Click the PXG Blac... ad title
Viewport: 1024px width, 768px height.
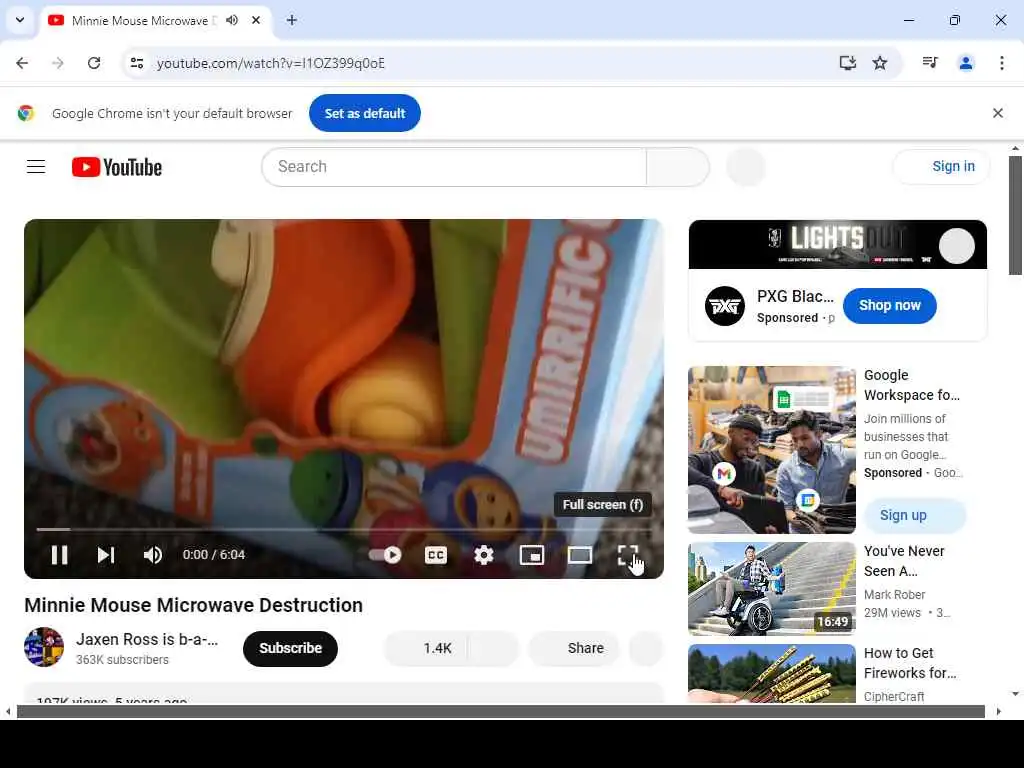[x=795, y=296]
